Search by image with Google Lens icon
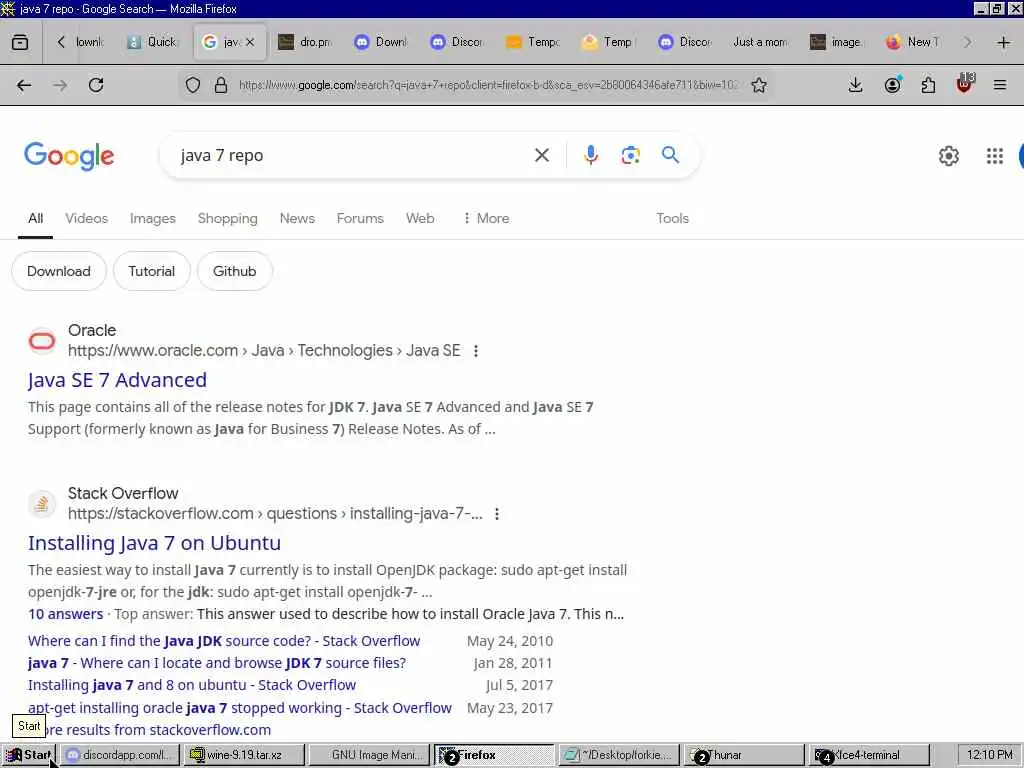Screen dimensions: 1024x768 tap(630, 155)
